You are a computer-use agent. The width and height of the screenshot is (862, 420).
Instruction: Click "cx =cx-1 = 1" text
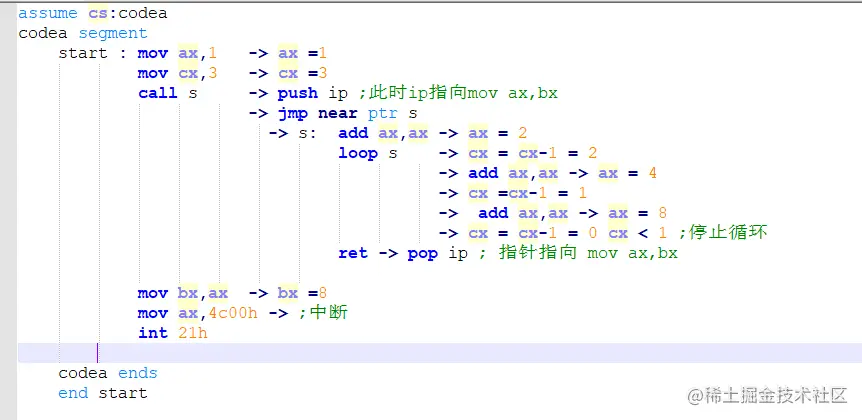[x=528, y=194]
